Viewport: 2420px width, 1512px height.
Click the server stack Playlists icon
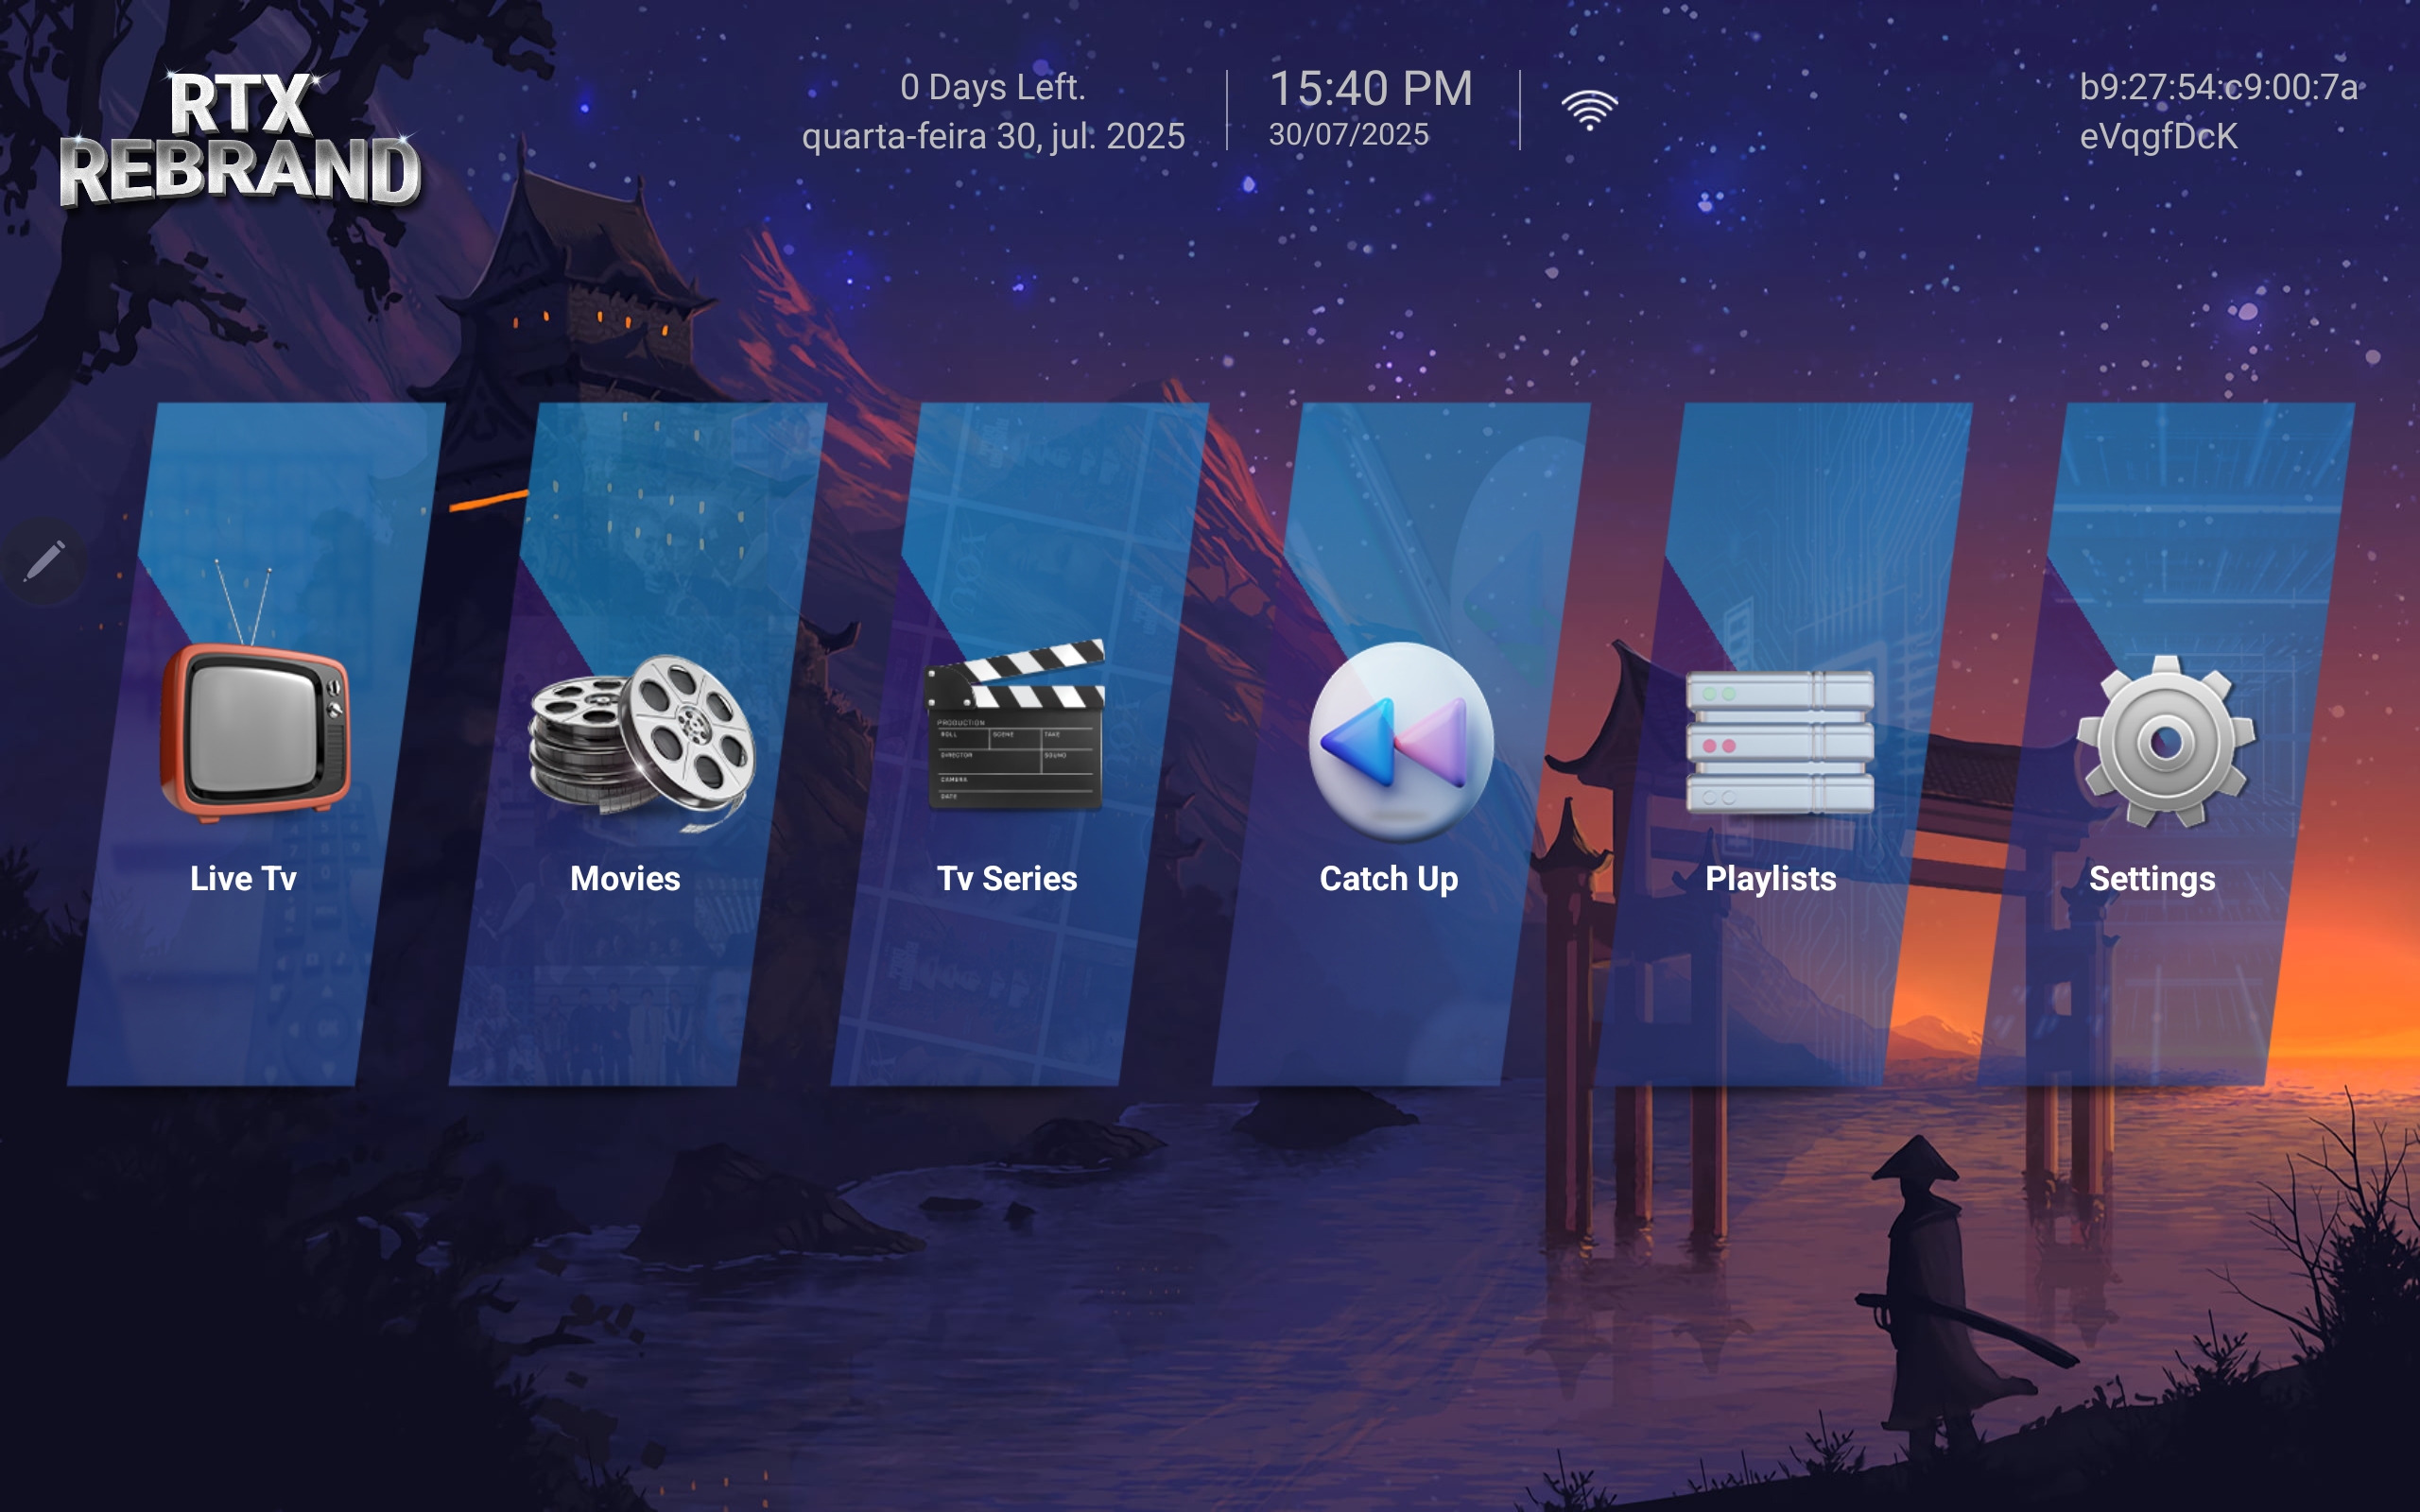tap(1779, 741)
